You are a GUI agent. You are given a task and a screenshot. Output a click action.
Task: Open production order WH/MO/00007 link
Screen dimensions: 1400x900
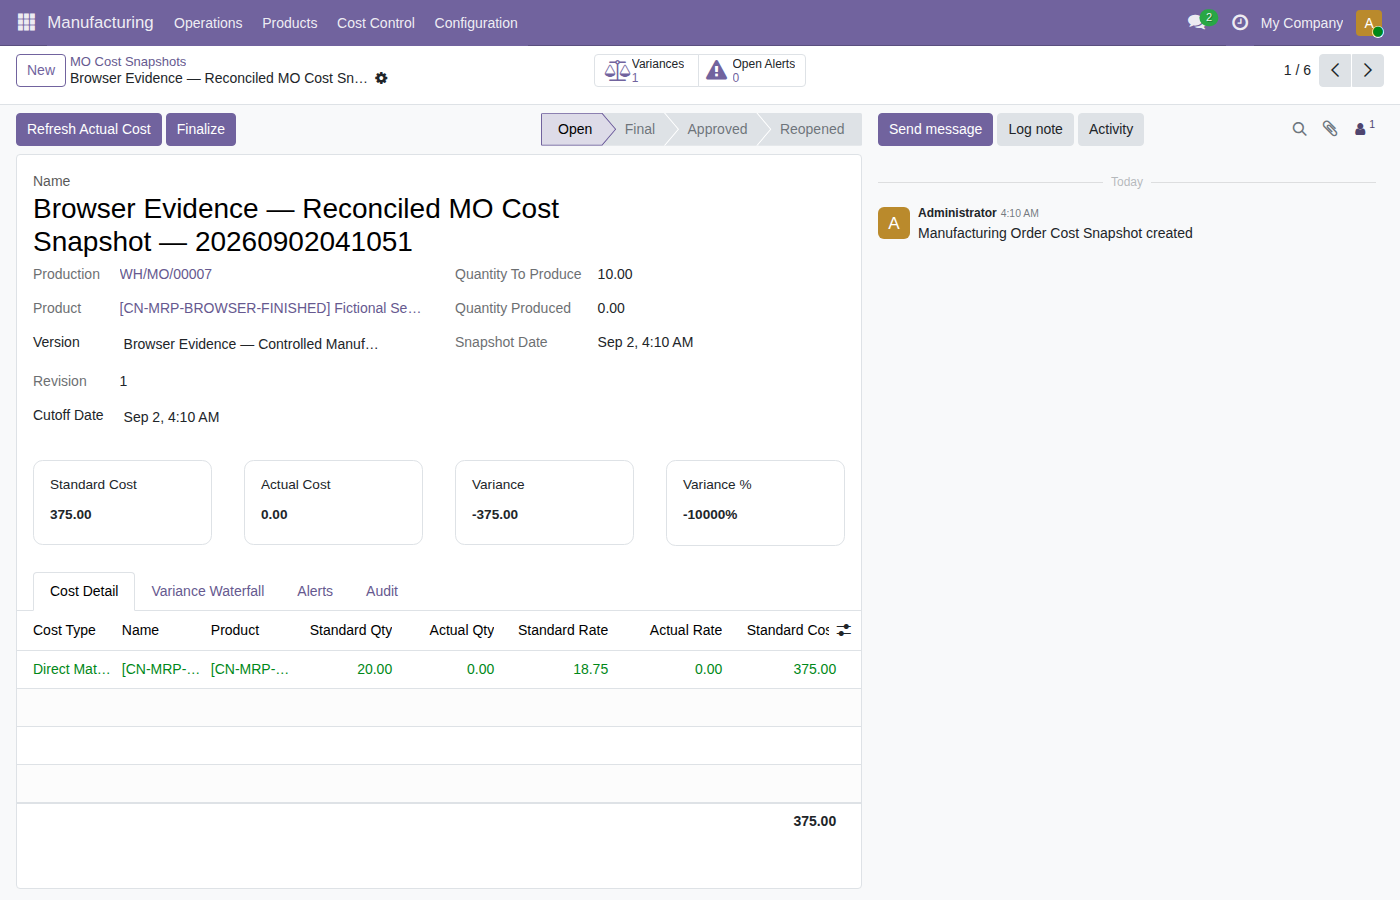tap(166, 274)
